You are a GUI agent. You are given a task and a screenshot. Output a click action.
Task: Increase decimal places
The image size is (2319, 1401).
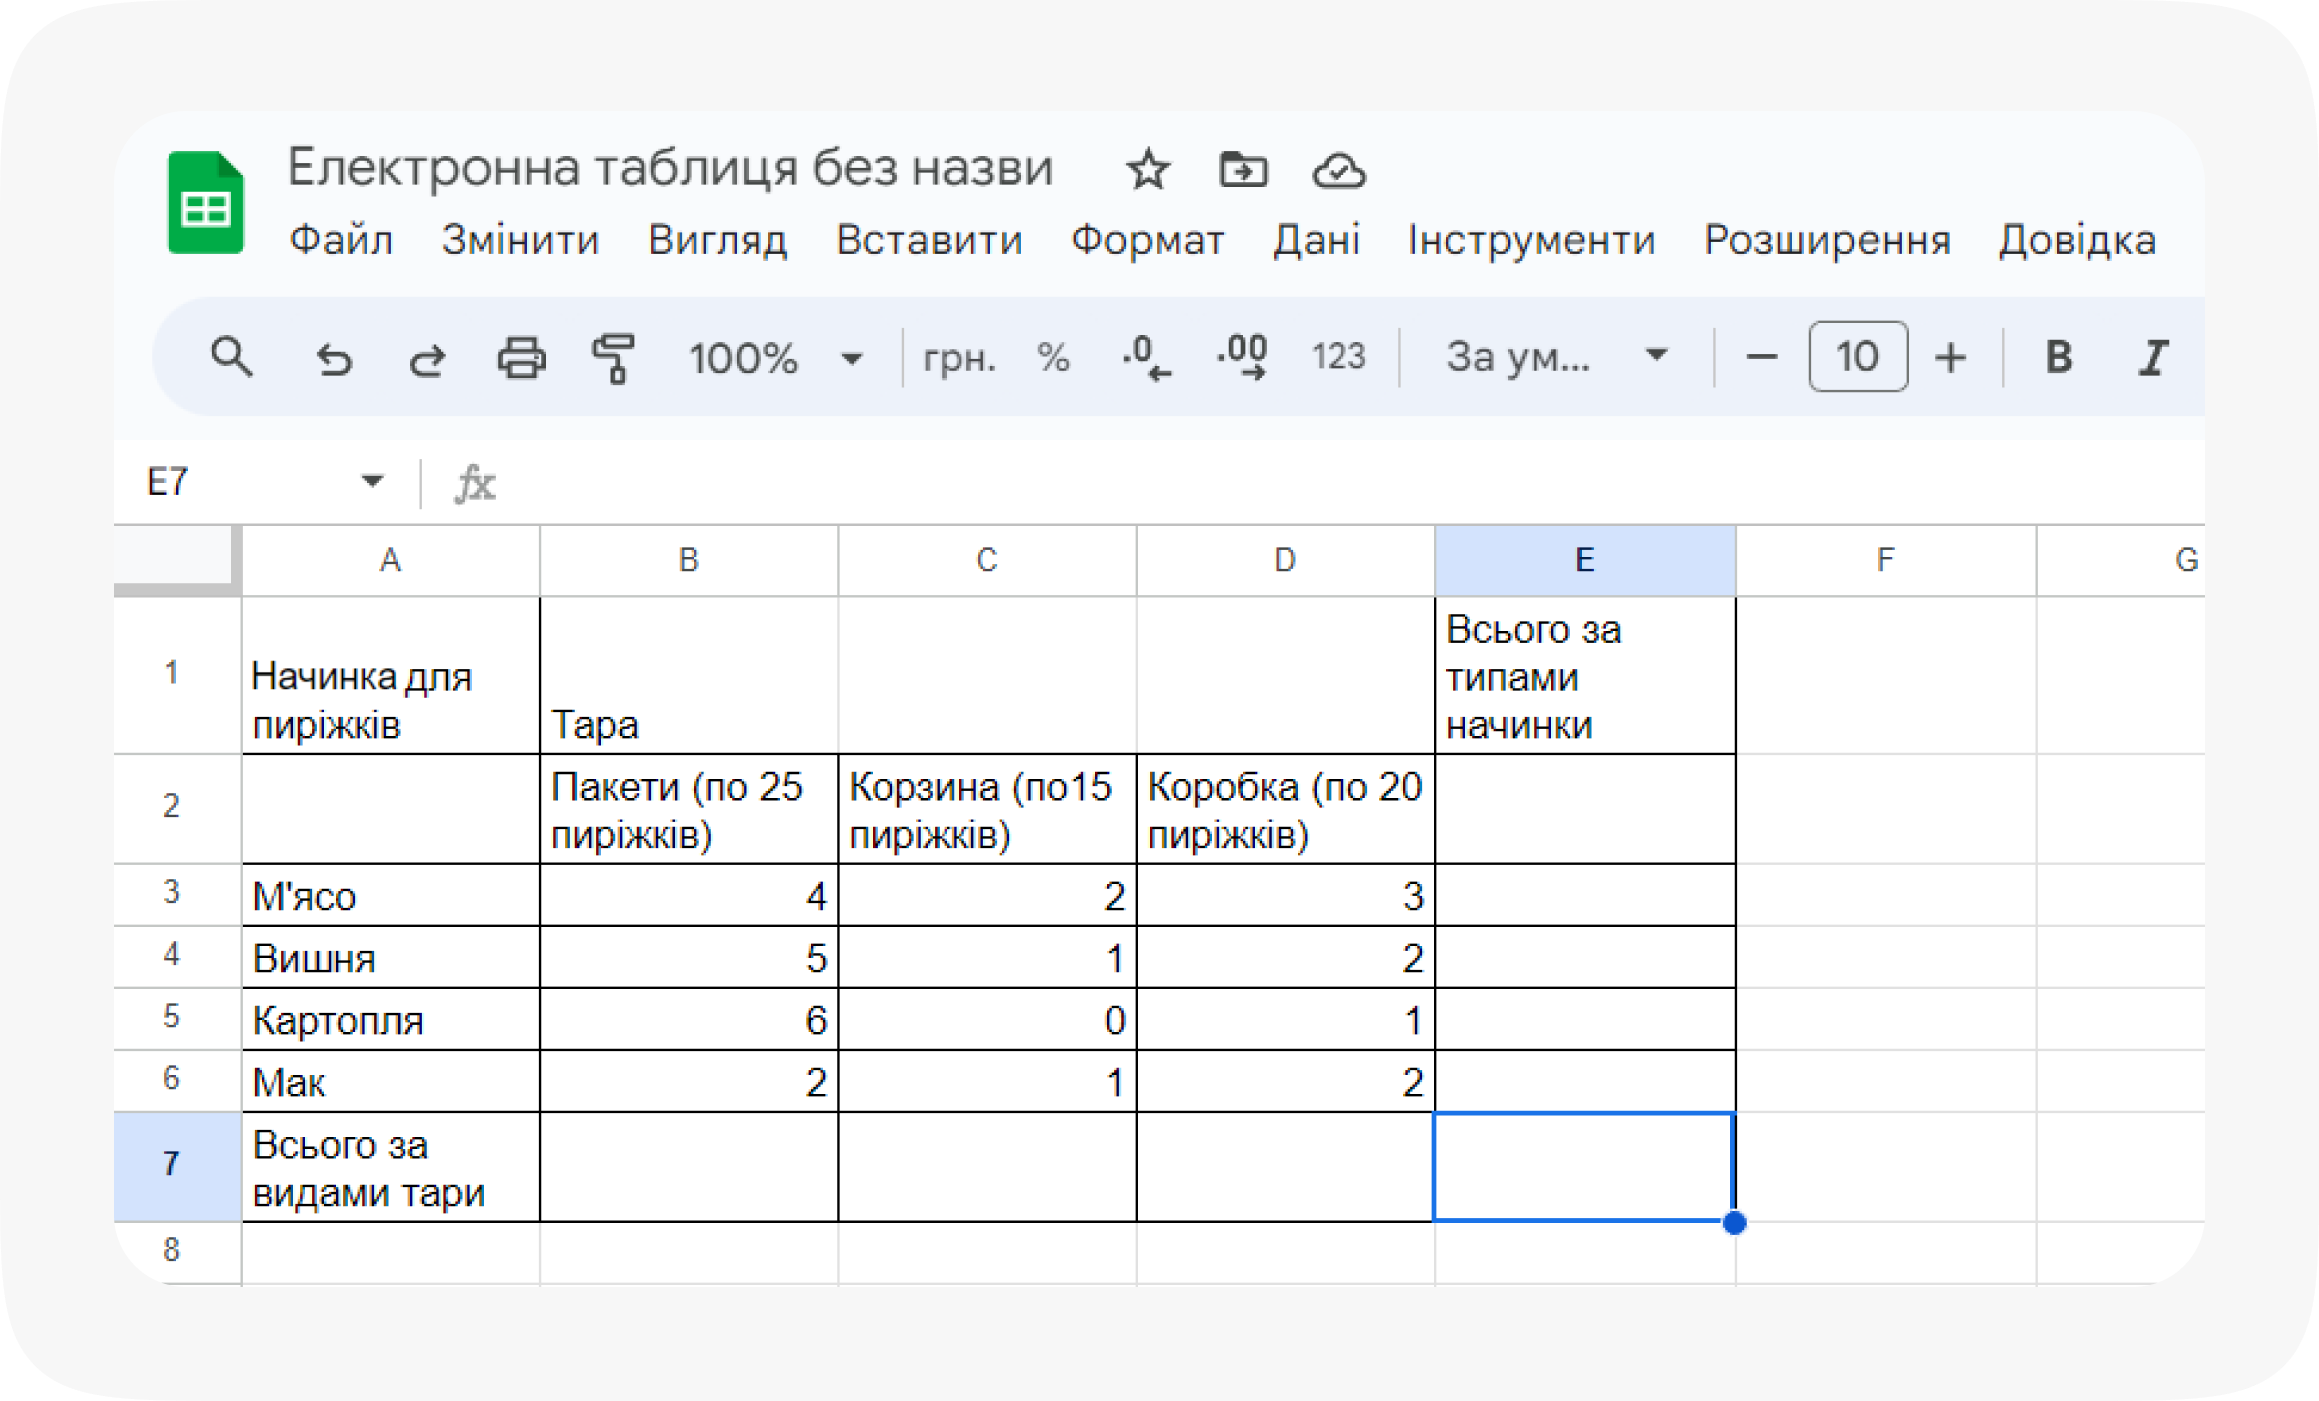pyautogui.click(x=1242, y=358)
